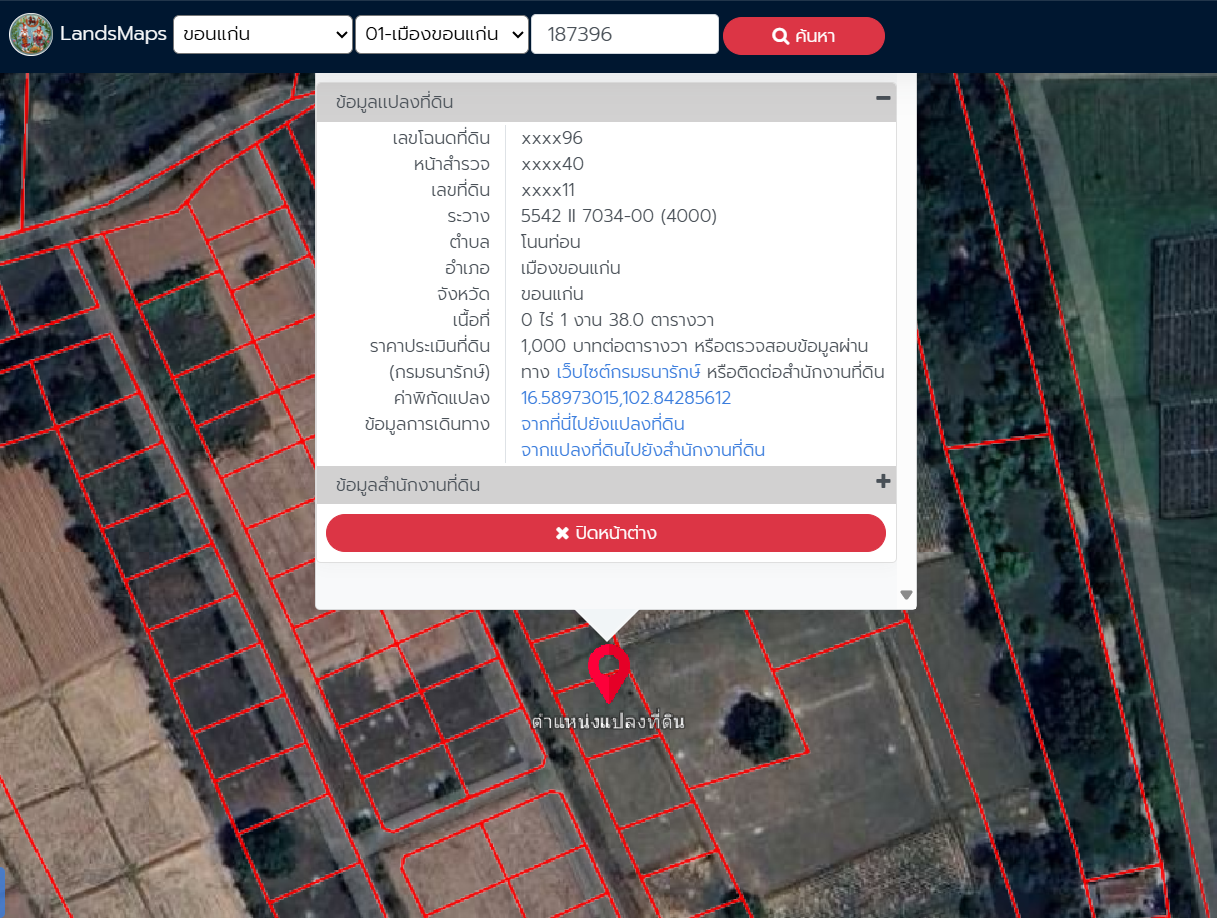Open the province dropdown showing ขอนแก่น

[x=262, y=35]
